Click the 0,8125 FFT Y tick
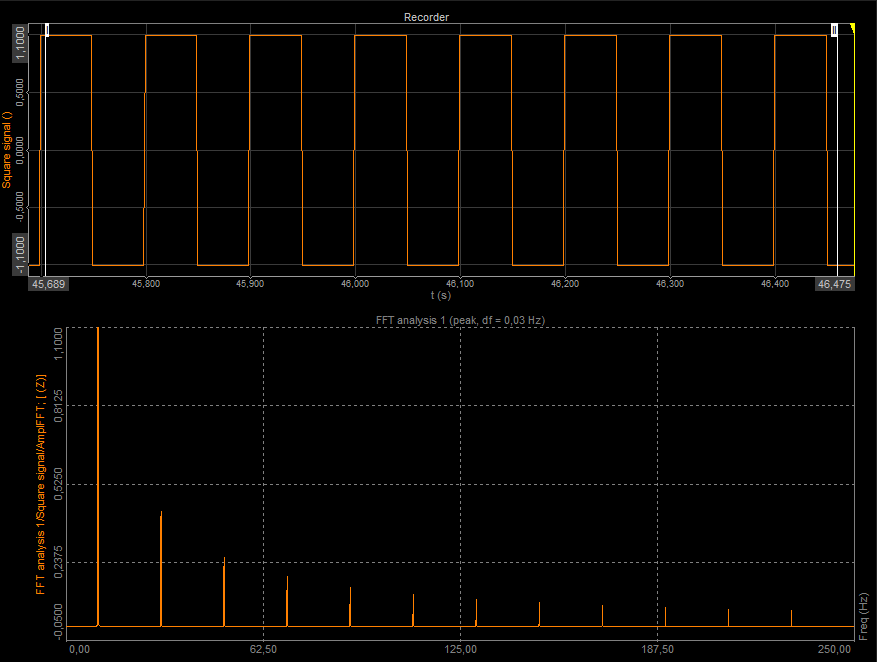The image size is (877, 662). pos(57,406)
